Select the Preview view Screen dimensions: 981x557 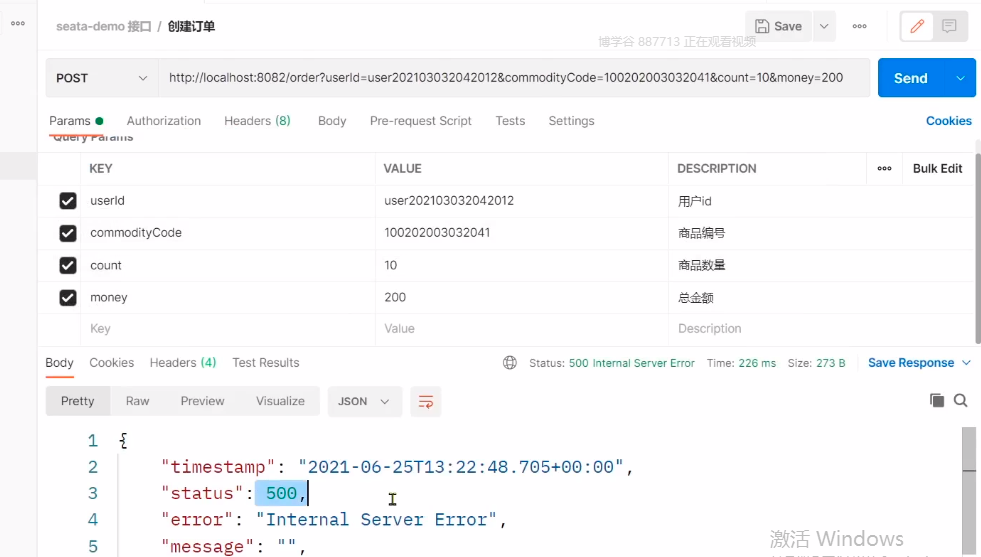tap(202, 401)
